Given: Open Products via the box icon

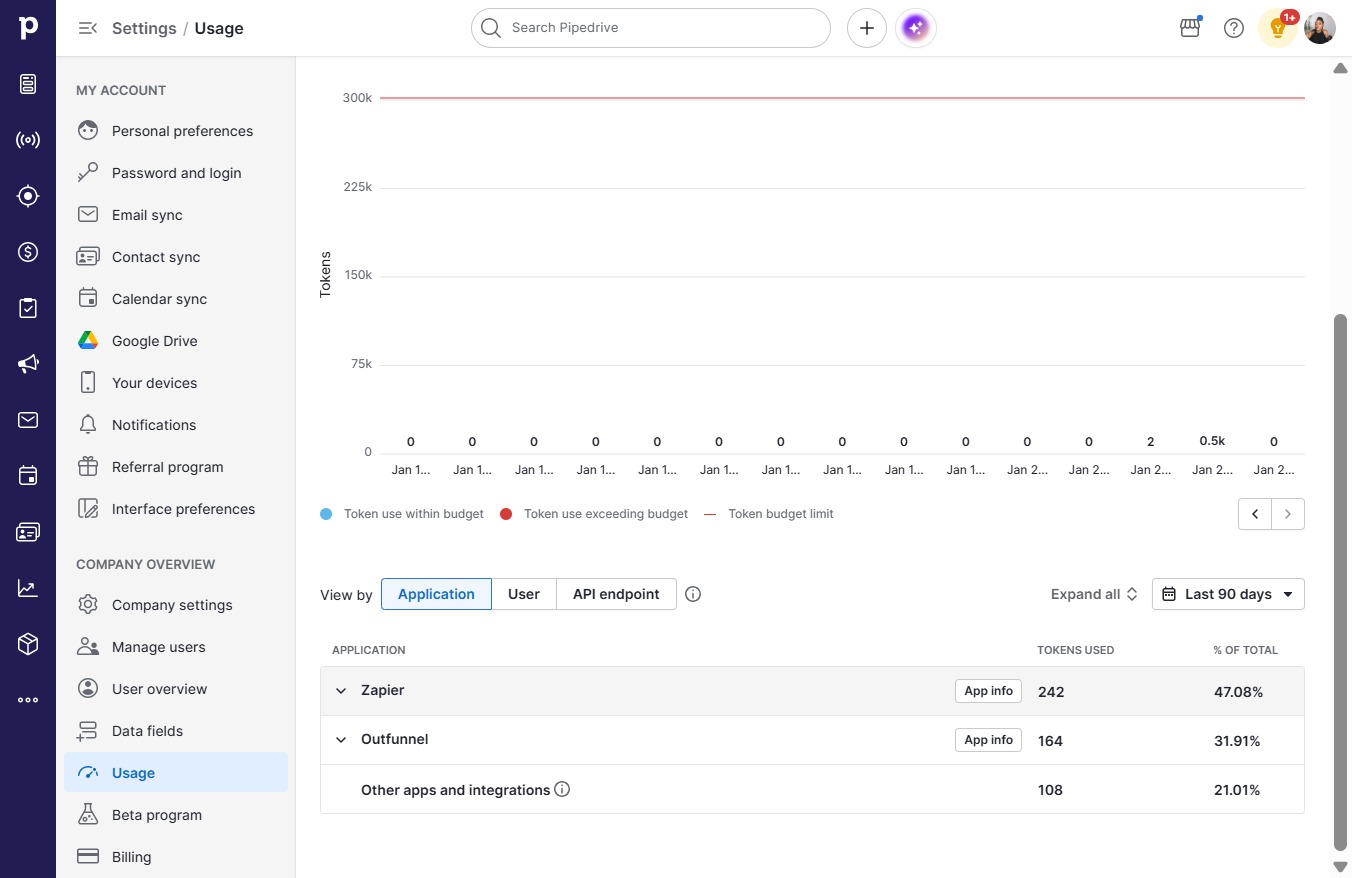Looking at the screenshot, I should tap(28, 644).
